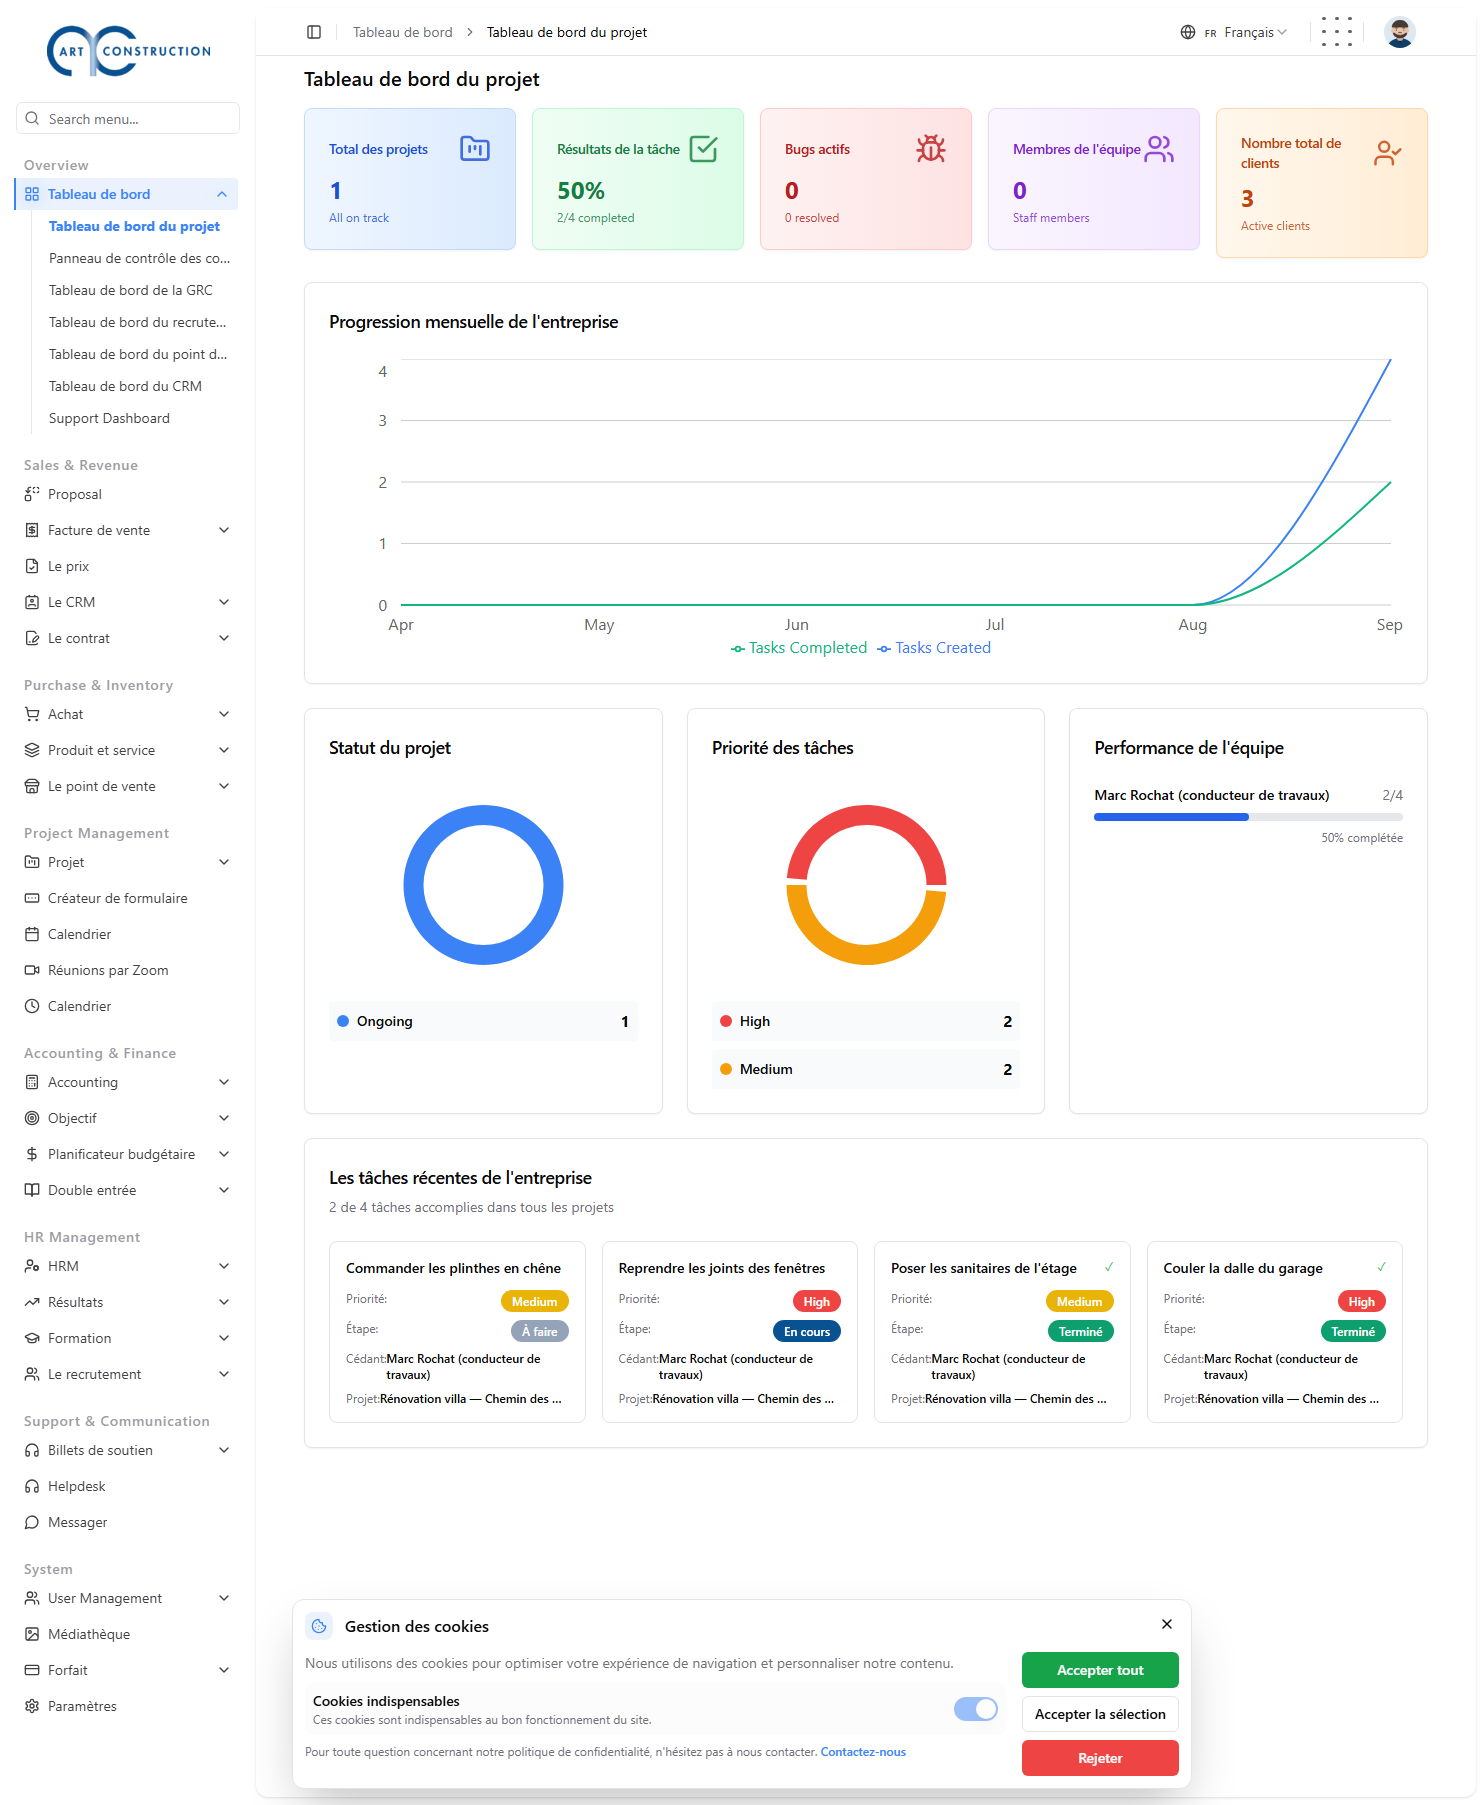Click the Bugs actifs bug icon
This screenshot has width=1484, height=1805.
(931, 149)
